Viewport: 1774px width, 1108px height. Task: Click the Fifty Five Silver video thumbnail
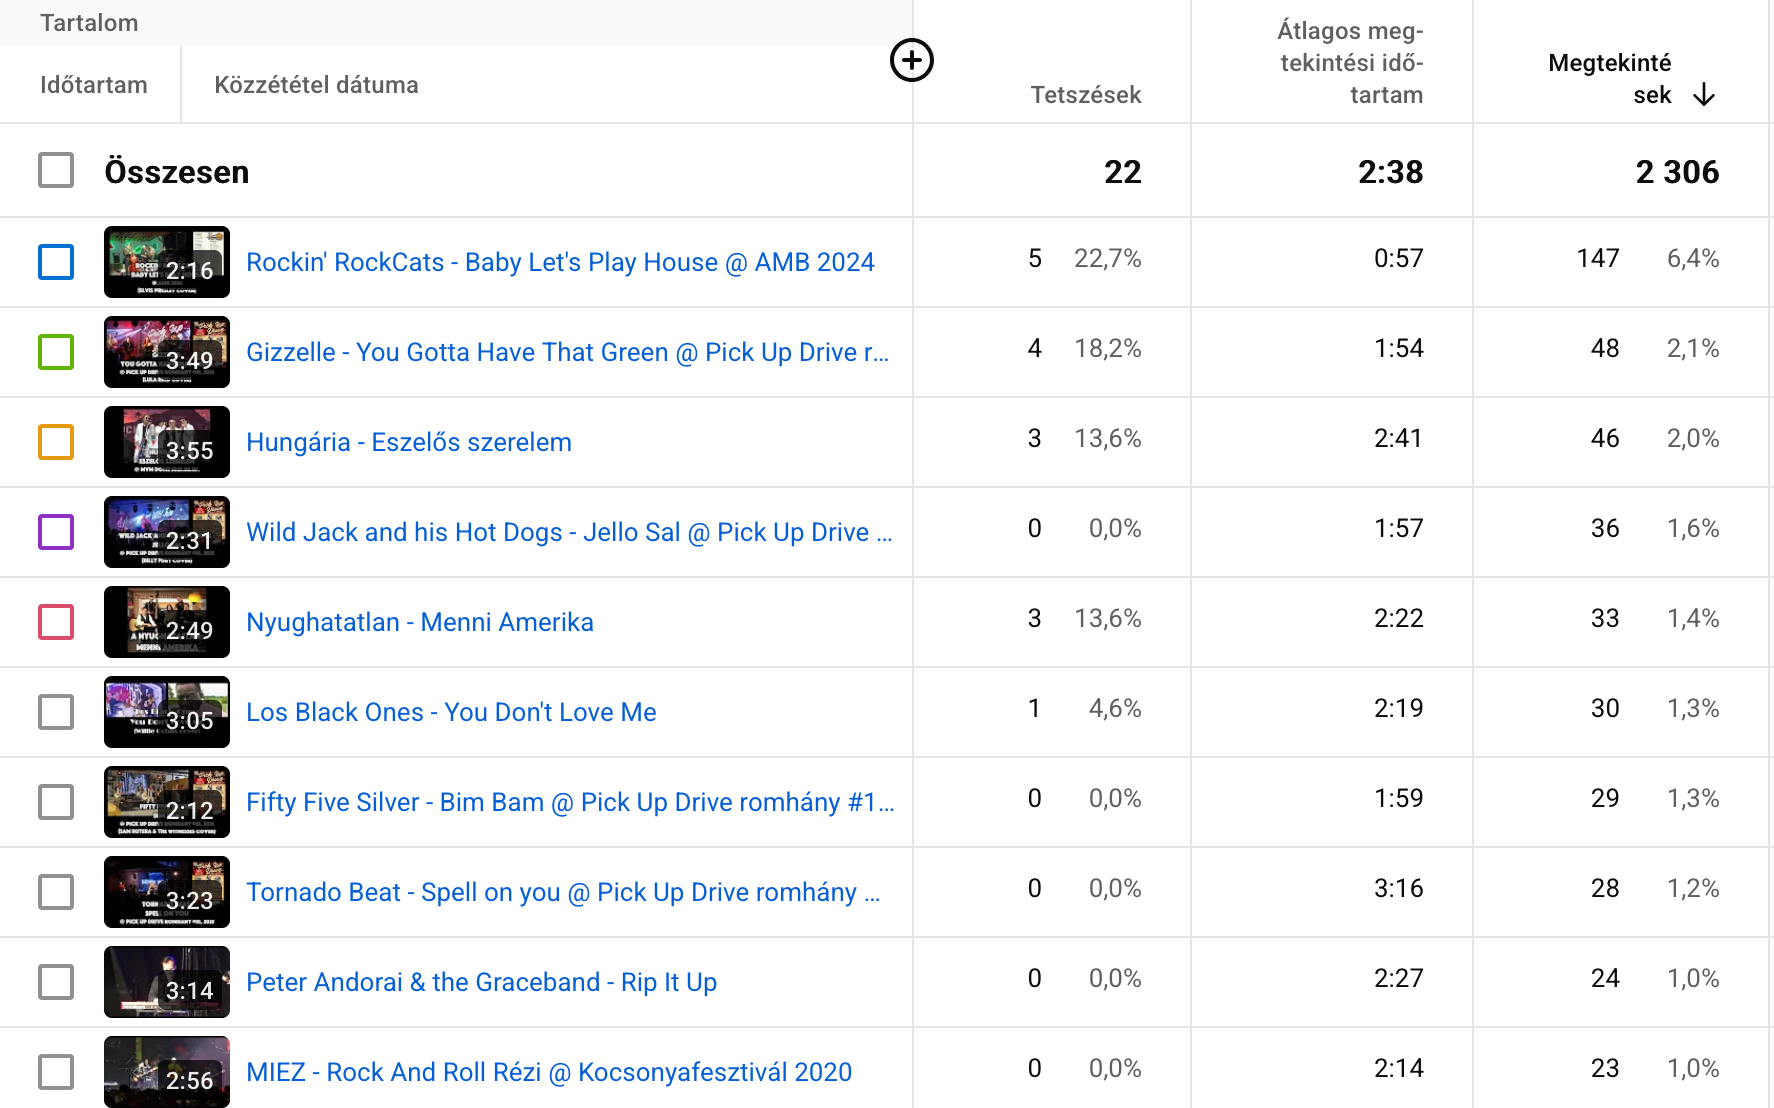(x=166, y=802)
